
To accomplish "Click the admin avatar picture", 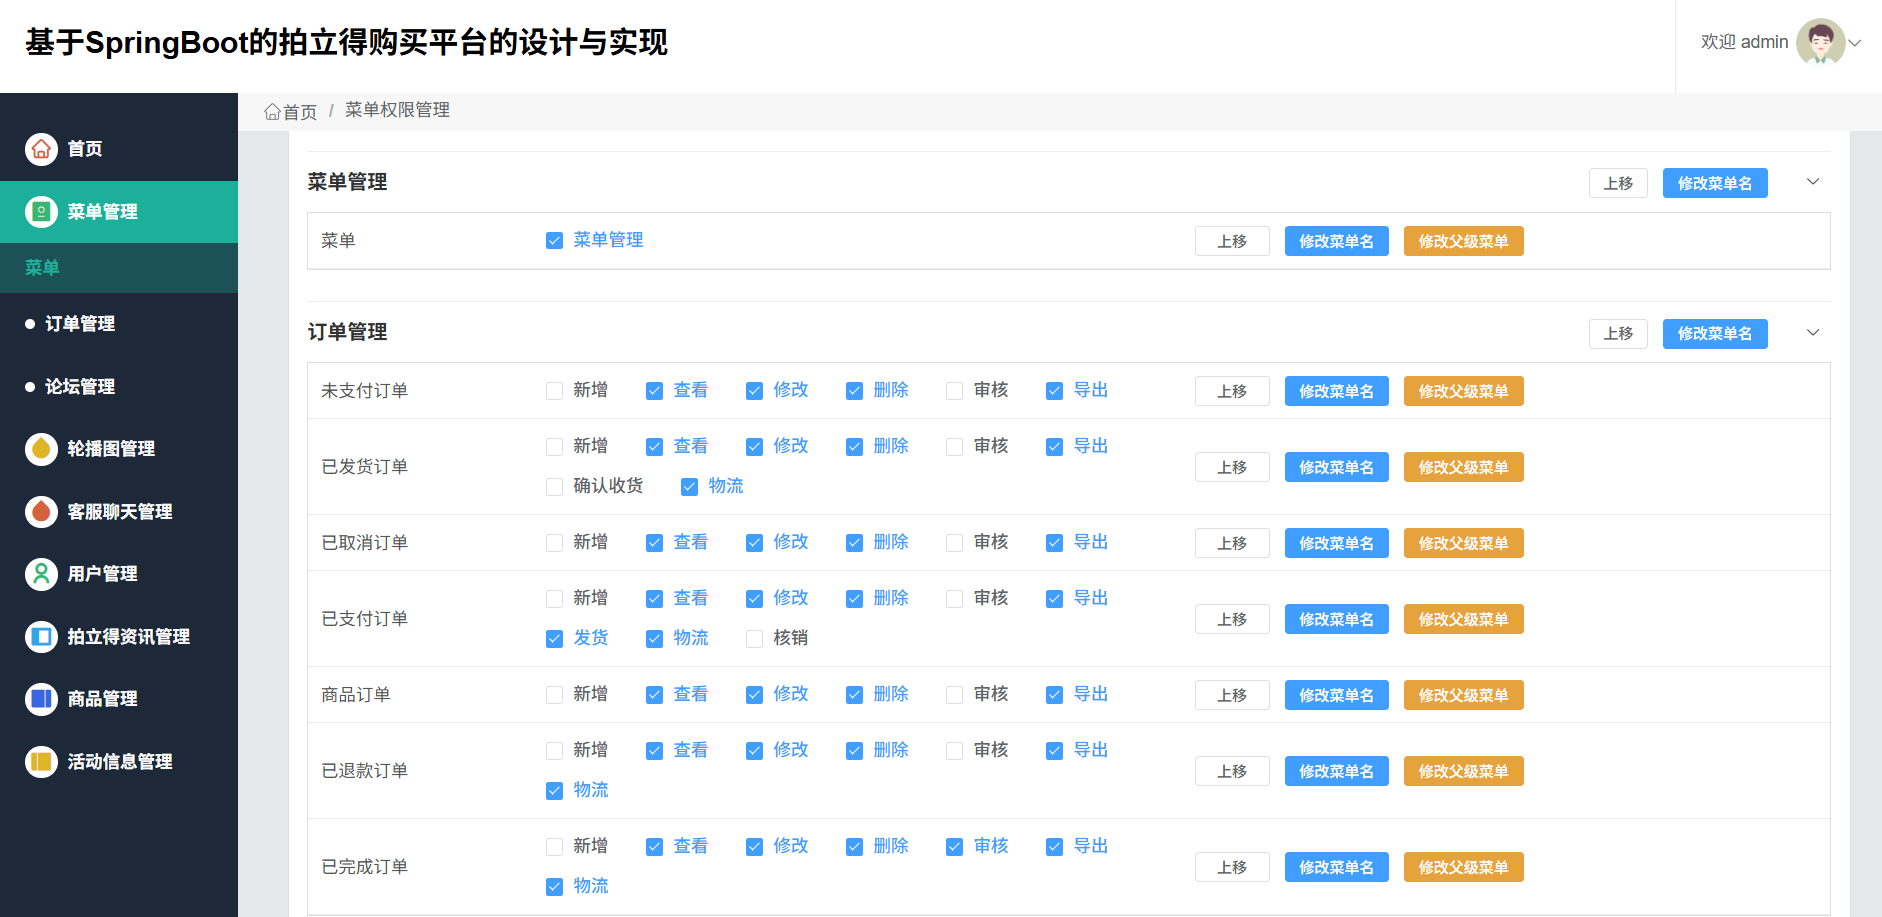I will point(1820,42).
